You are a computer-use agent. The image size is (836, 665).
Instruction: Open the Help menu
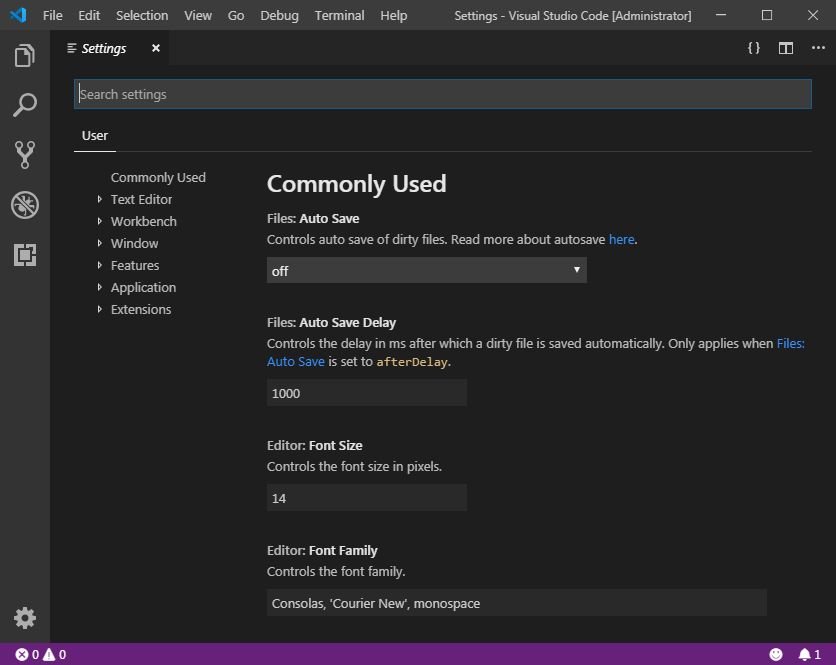pyautogui.click(x=393, y=15)
